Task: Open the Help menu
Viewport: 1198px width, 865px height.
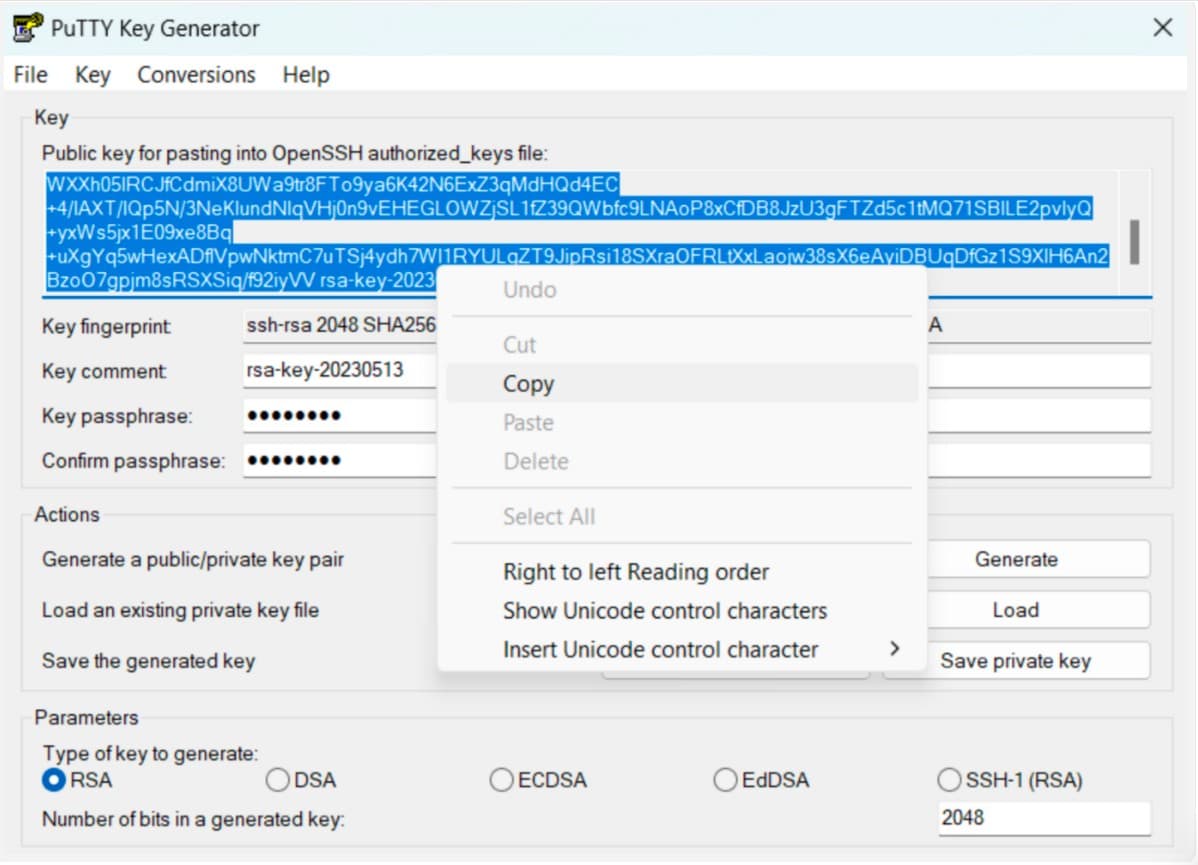Action: click(306, 75)
